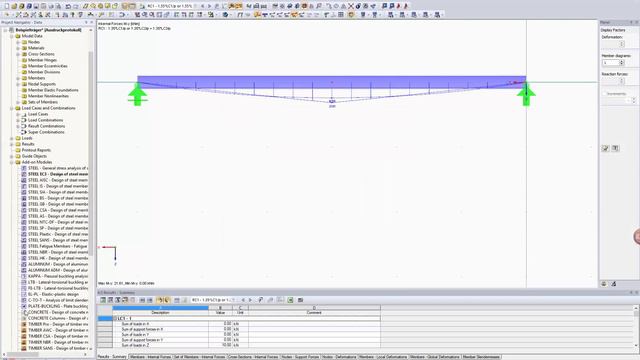Click the 'Sum of loads in Z' table row
640x360 pixels.
[247, 345]
